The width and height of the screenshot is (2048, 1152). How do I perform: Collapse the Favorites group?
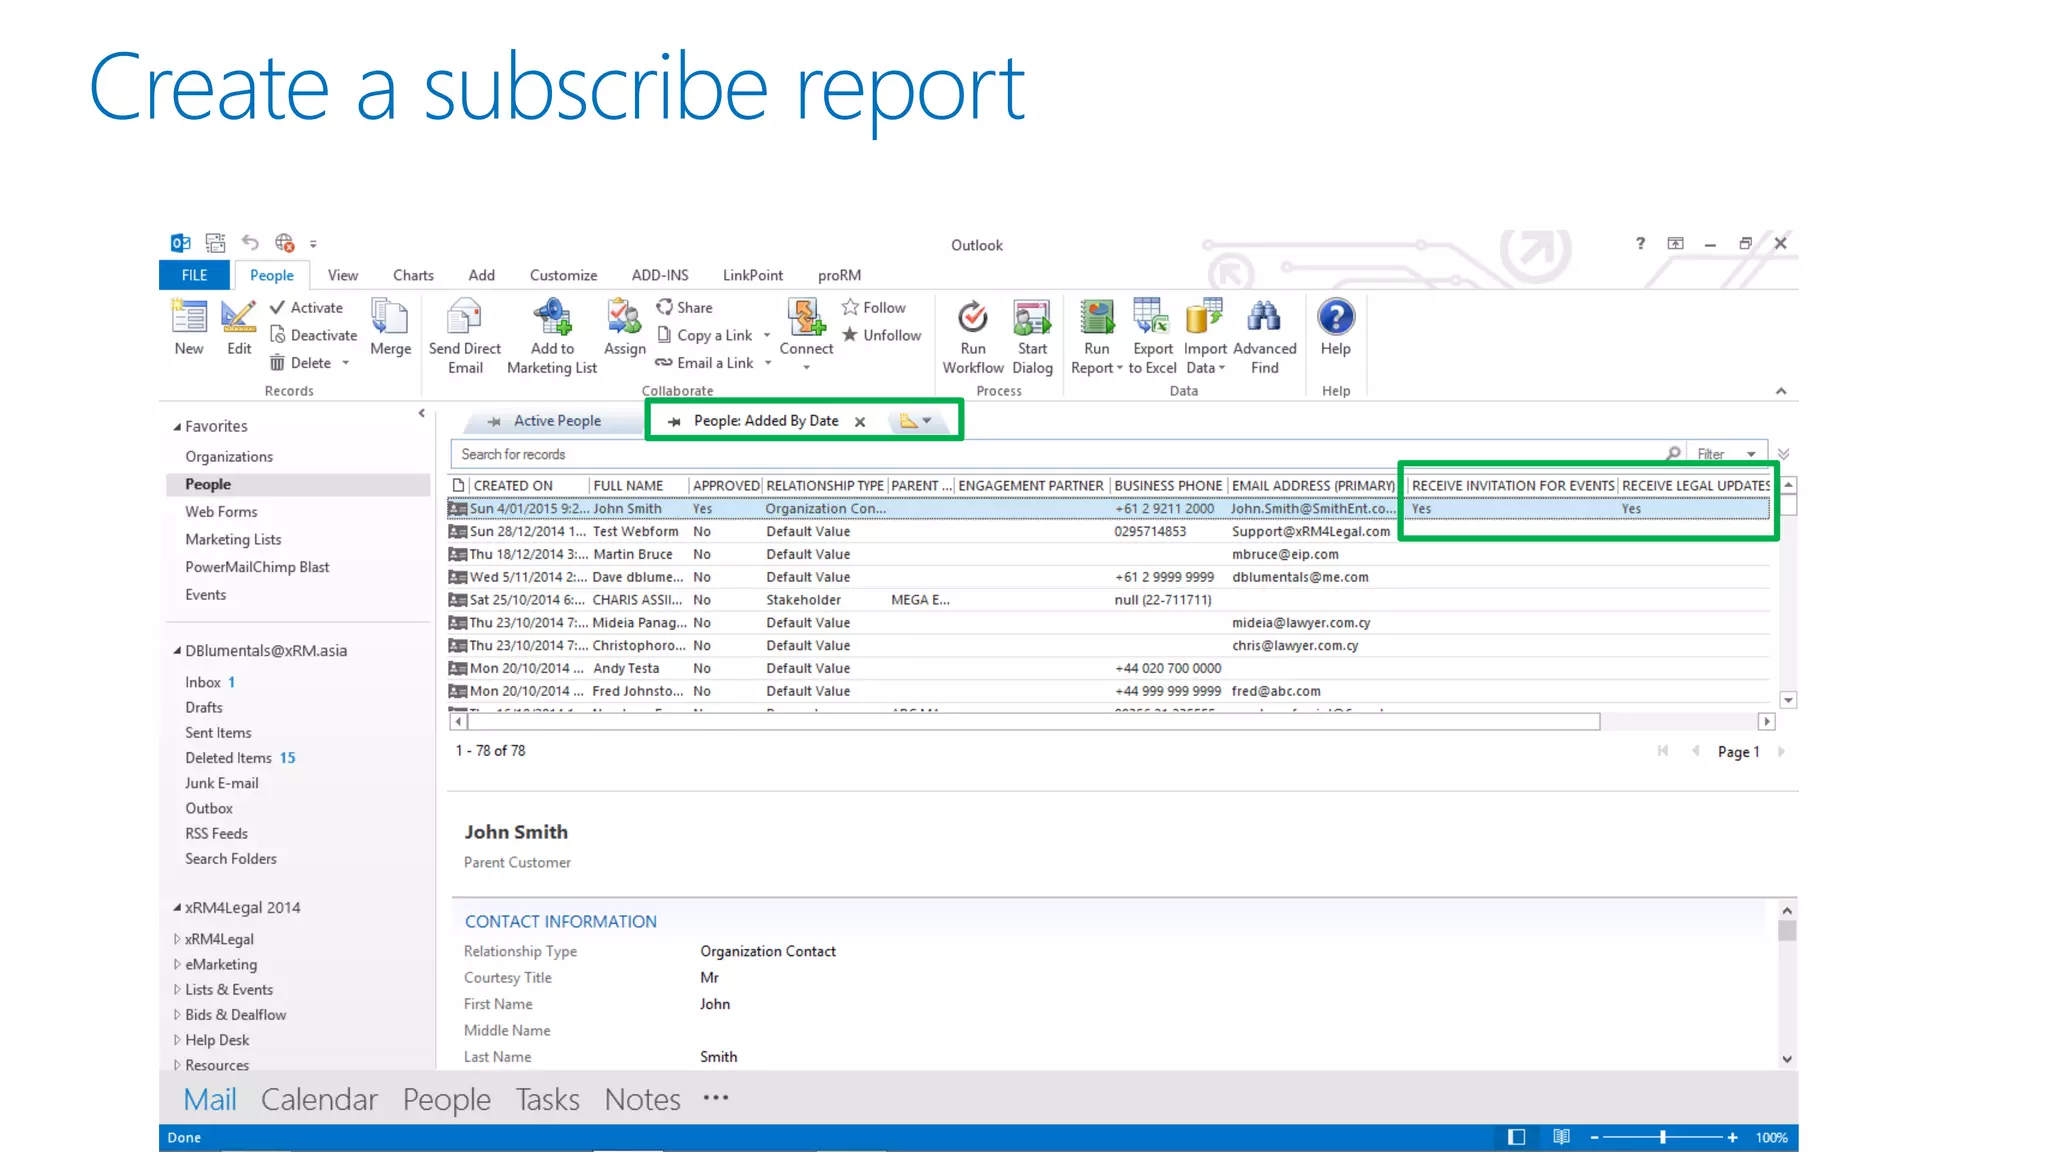(x=177, y=427)
